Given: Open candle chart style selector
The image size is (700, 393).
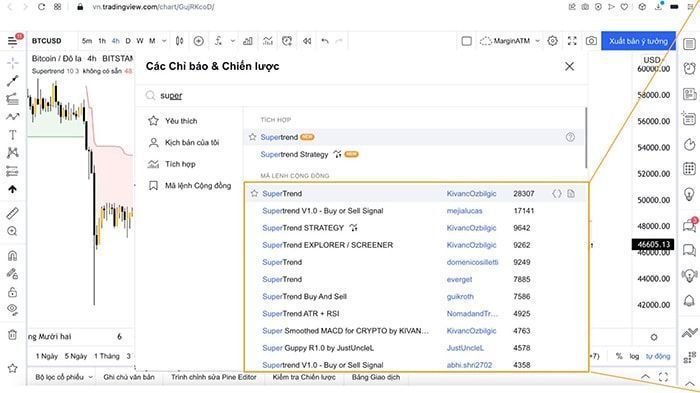Looking at the screenshot, I should pyautogui.click(x=179, y=41).
